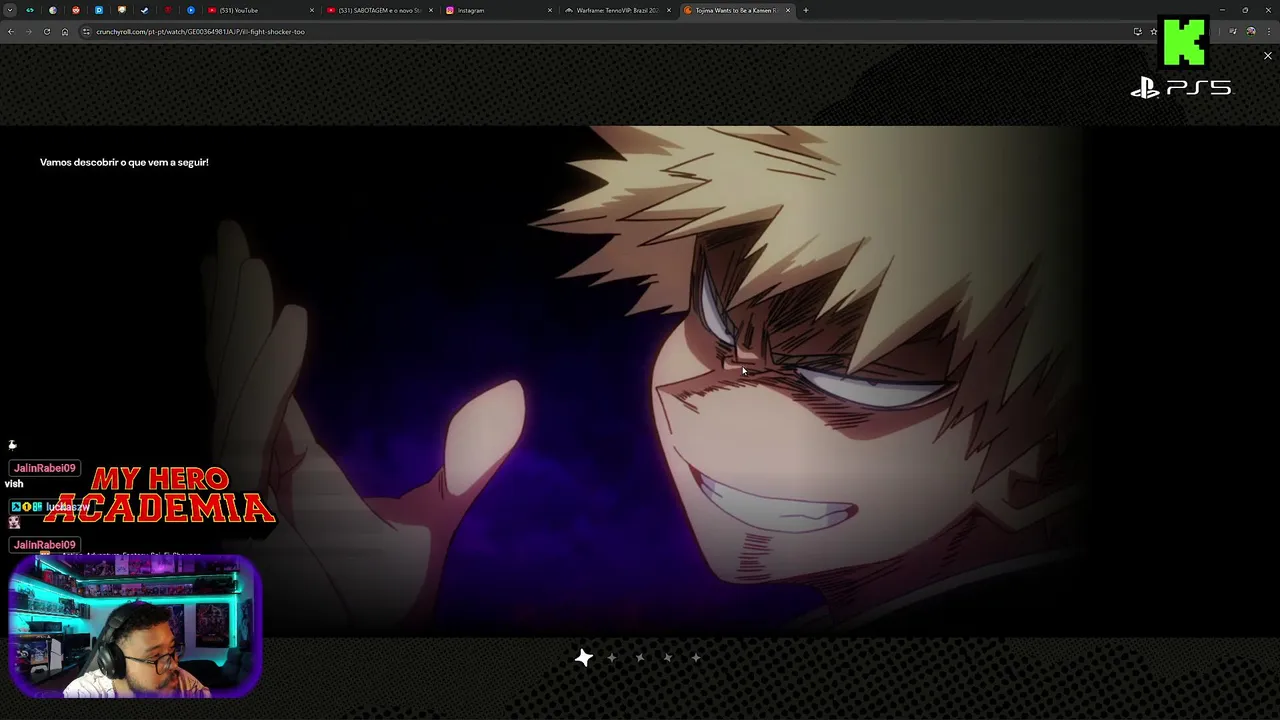Open the pinned tab with orange-white icon
The width and height of the screenshot is (1280, 720).
(121, 10)
